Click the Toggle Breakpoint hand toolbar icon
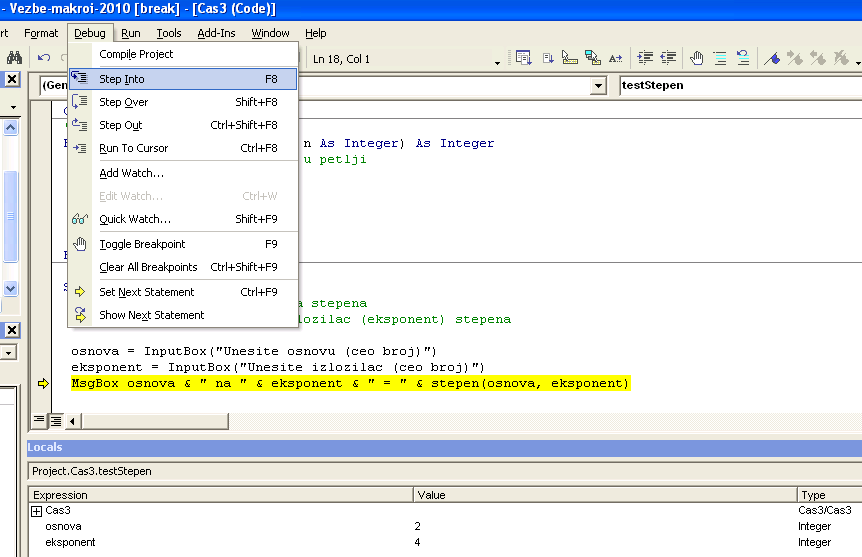This screenshot has width=862, height=557. coord(697,59)
